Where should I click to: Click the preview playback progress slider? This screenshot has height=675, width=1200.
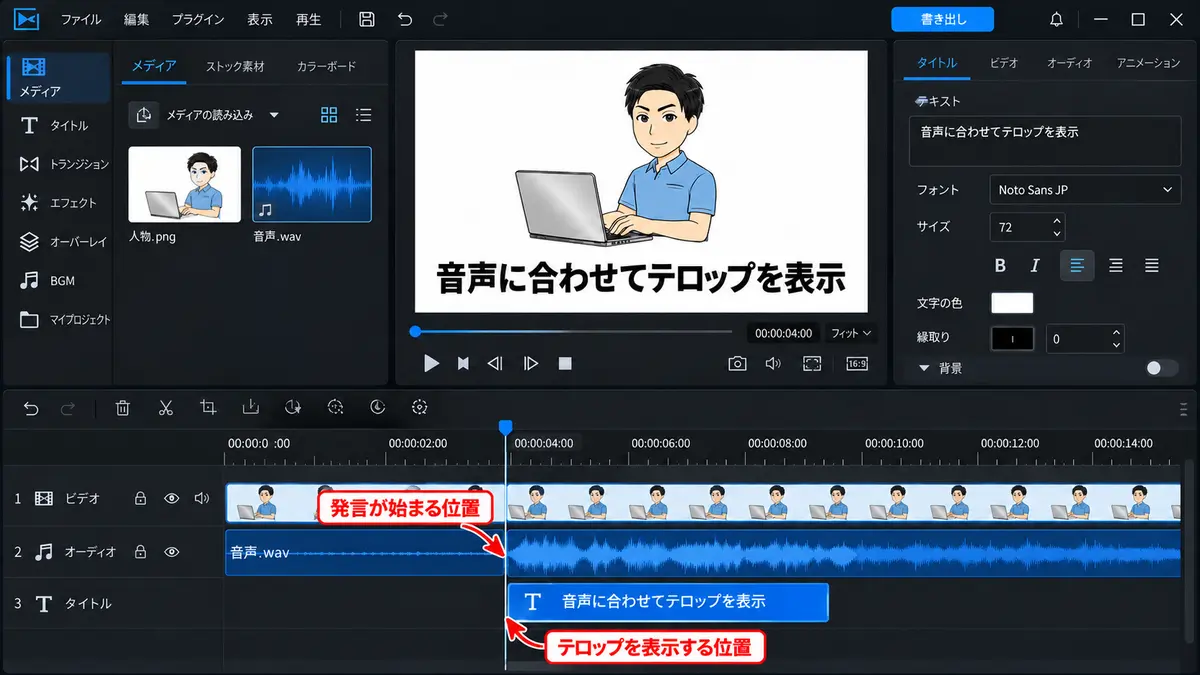(572, 332)
